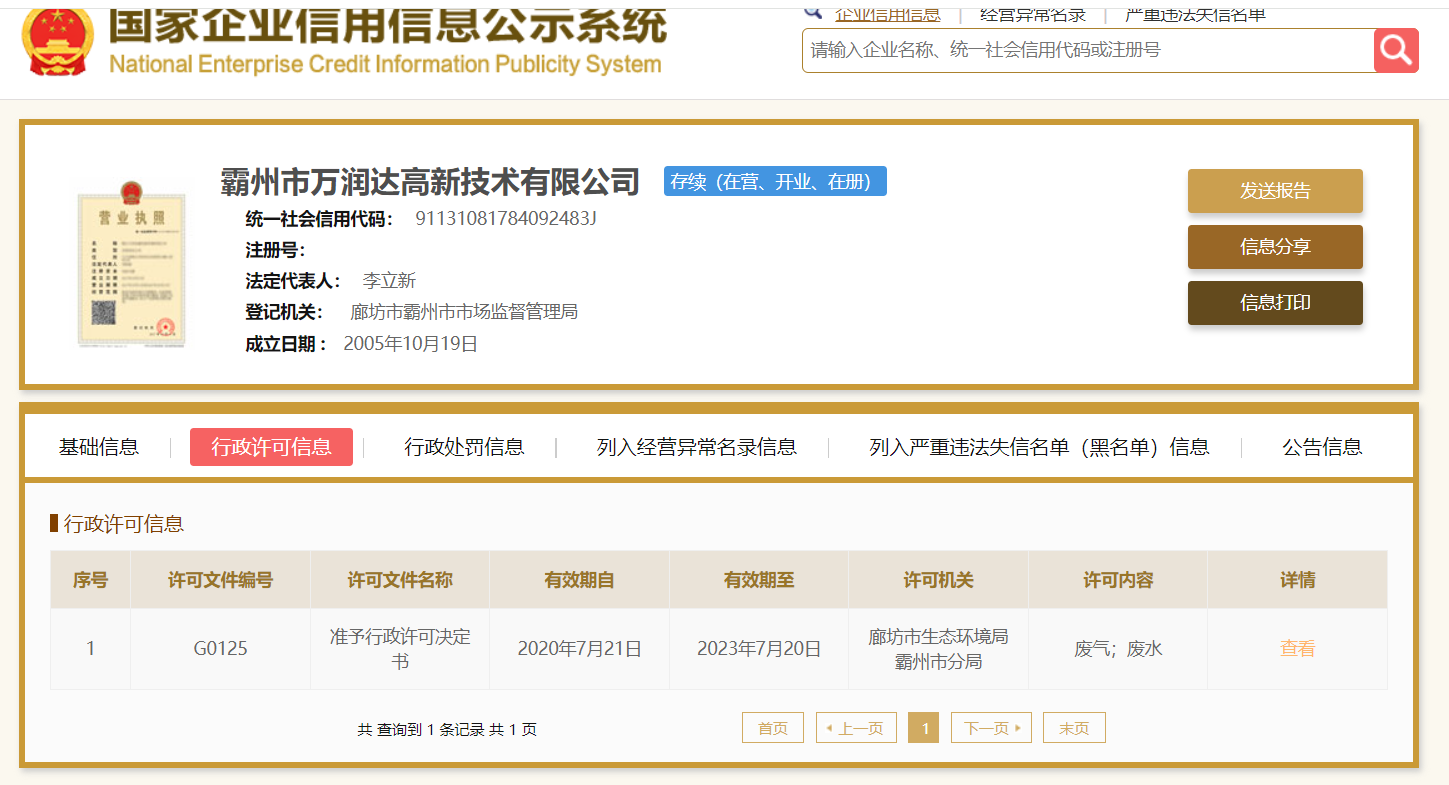
Task: Switch to the 基础信息 tab
Action: click(99, 447)
